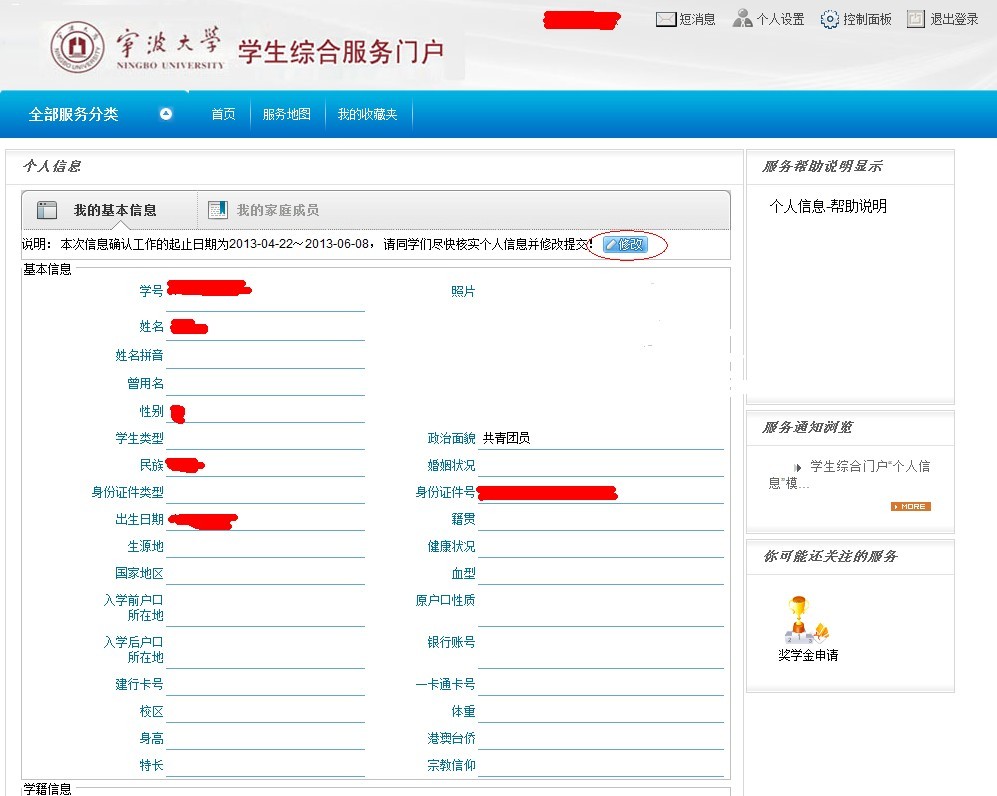Screen dimensions: 997x796
Task: Open short messages envelope icon
Action: click(x=666, y=19)
